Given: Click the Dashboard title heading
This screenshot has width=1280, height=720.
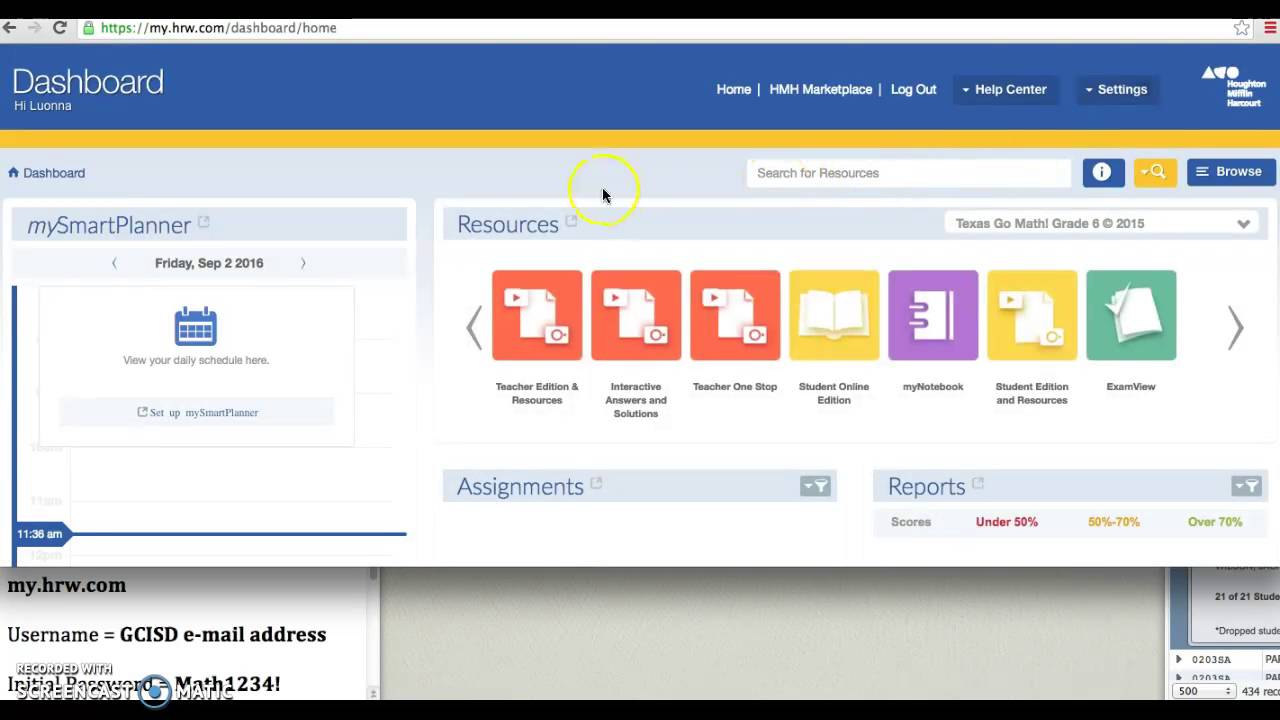Looking at the screenshot, I should 88,81.
